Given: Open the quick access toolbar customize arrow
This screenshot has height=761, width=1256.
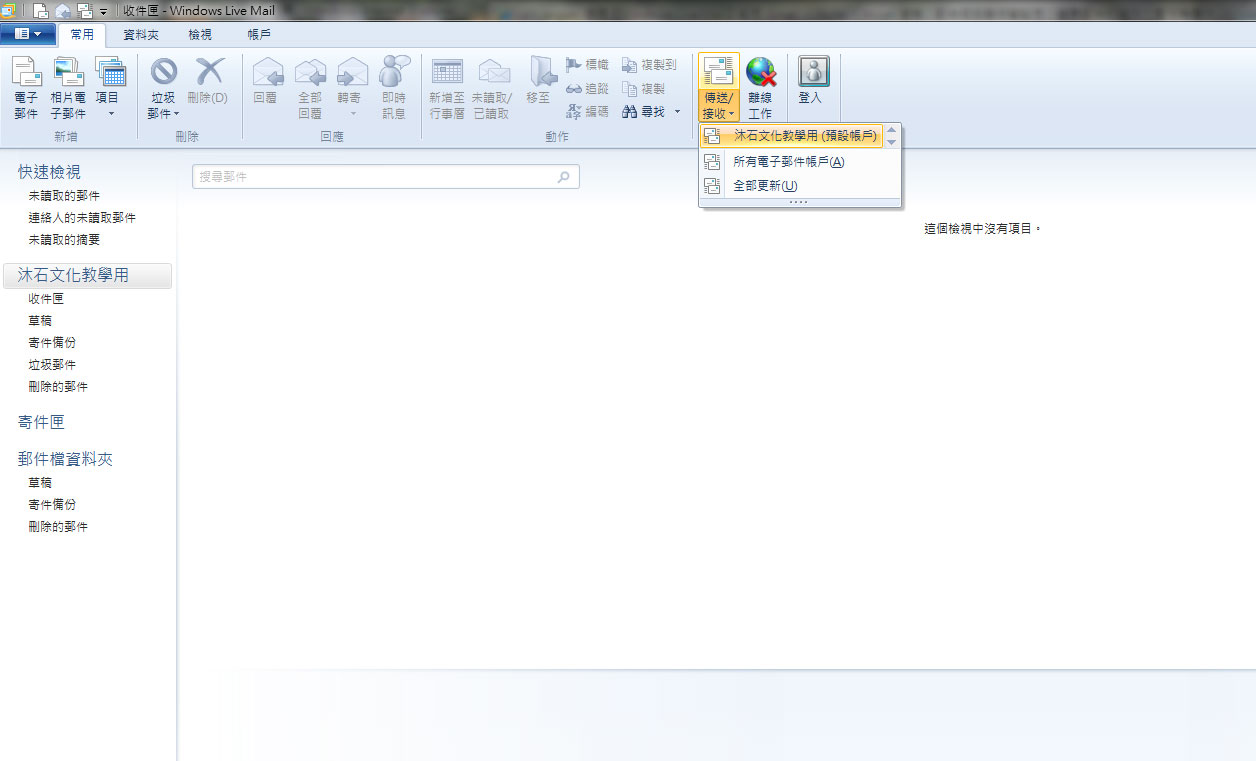Looking at the screenshot, I should pos(104,12).
